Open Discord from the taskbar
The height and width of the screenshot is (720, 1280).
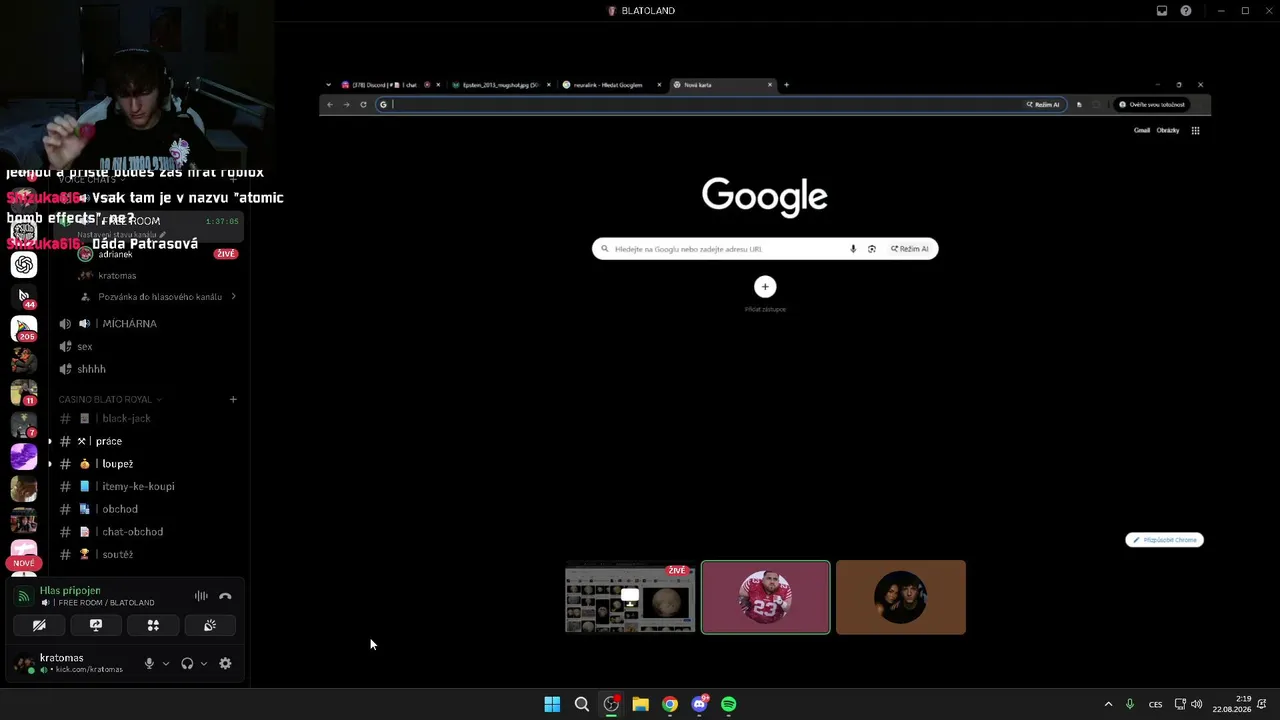pyautogui.click(x=699, y=704)
